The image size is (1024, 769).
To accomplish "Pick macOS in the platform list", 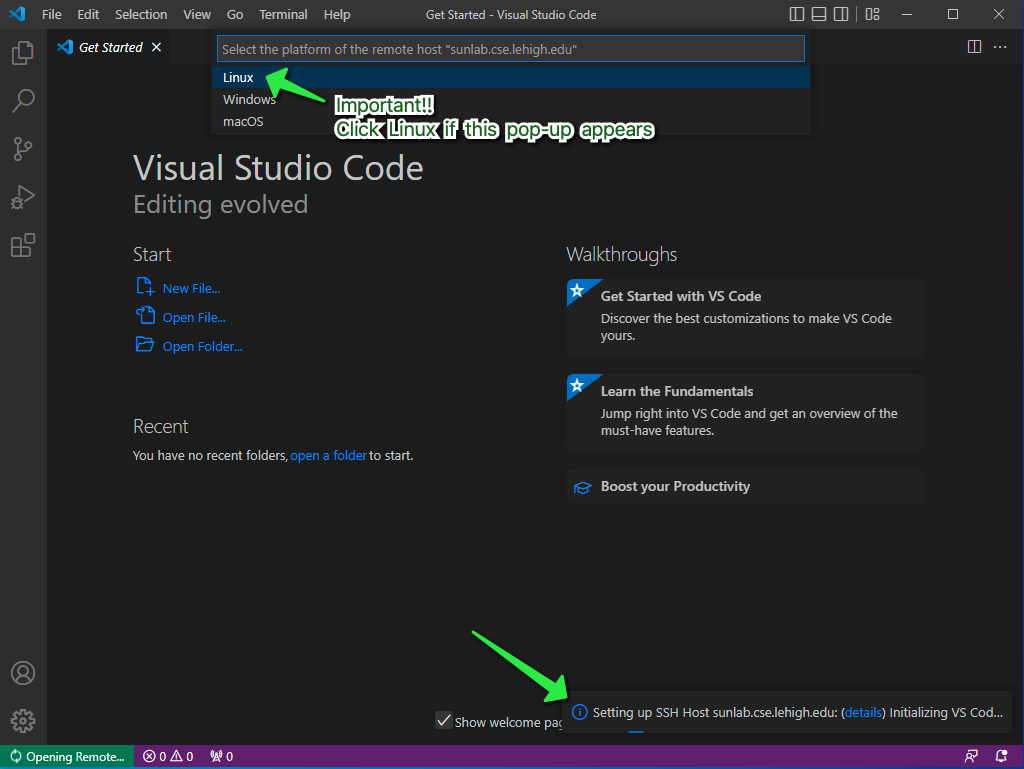I will click(243, 121).
